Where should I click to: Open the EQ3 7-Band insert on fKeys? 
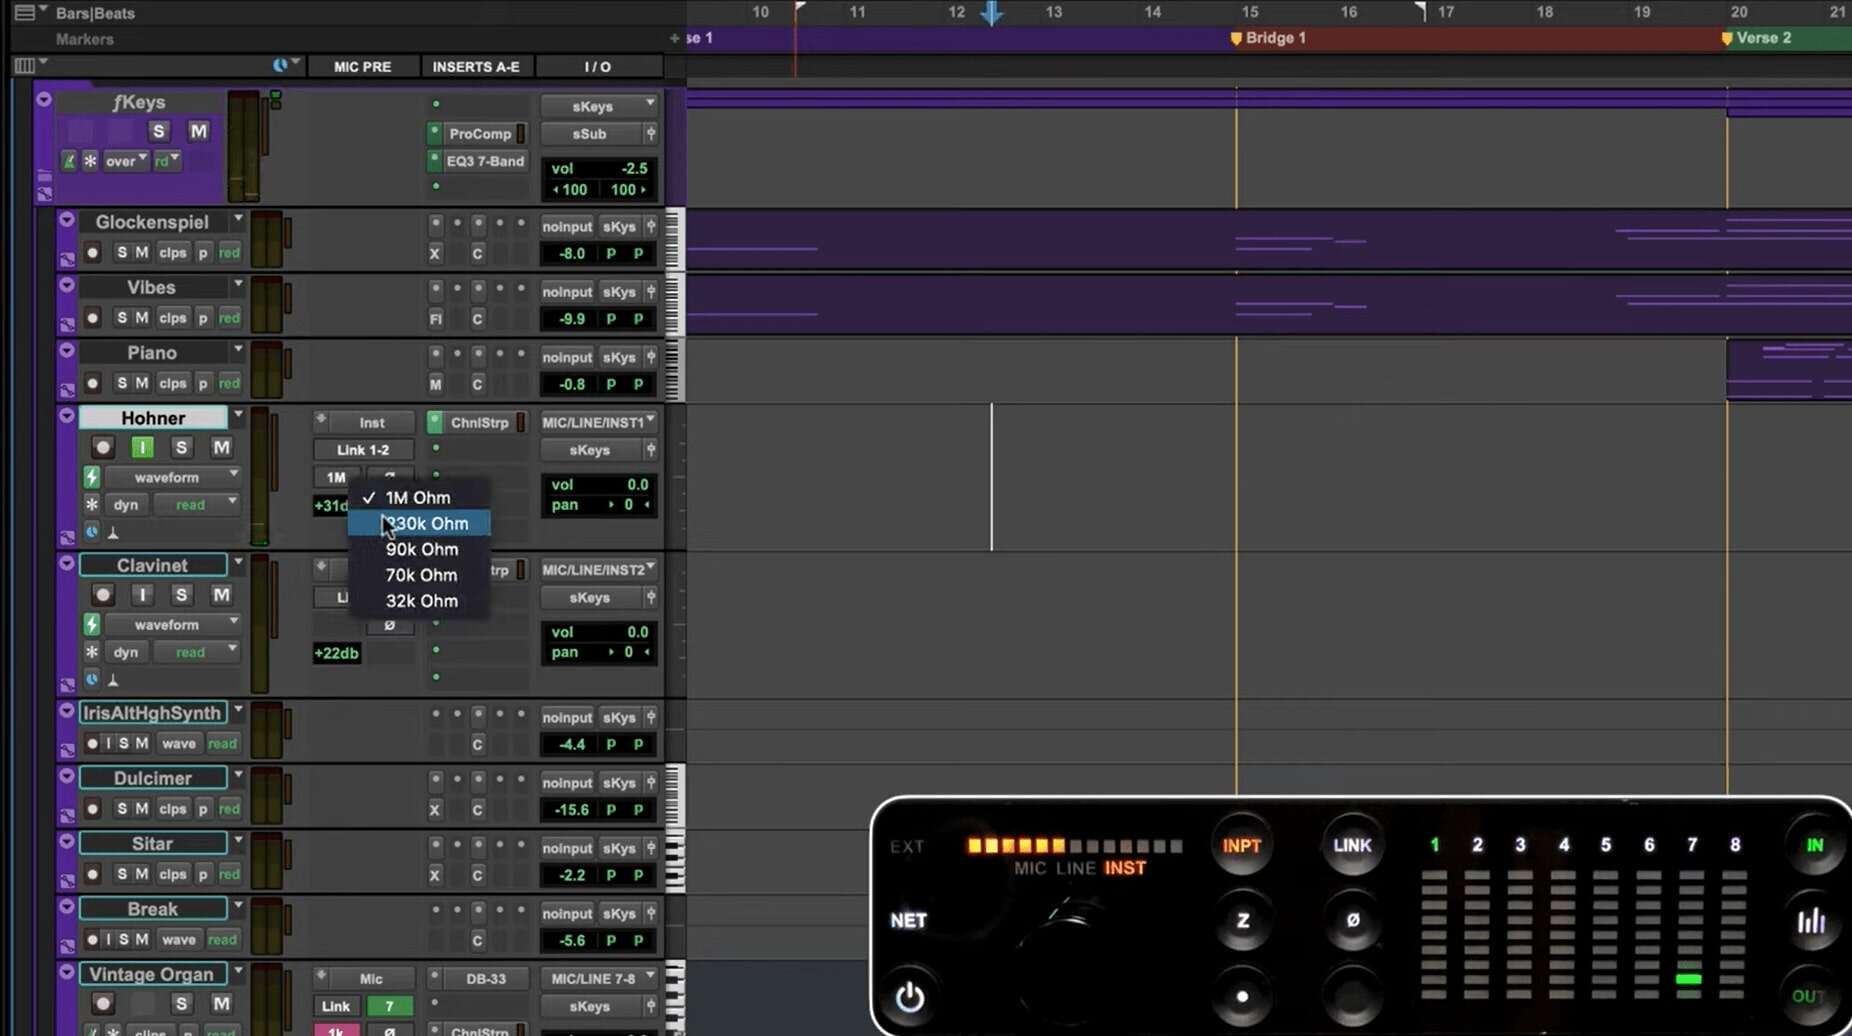click(x=484, y=161)
